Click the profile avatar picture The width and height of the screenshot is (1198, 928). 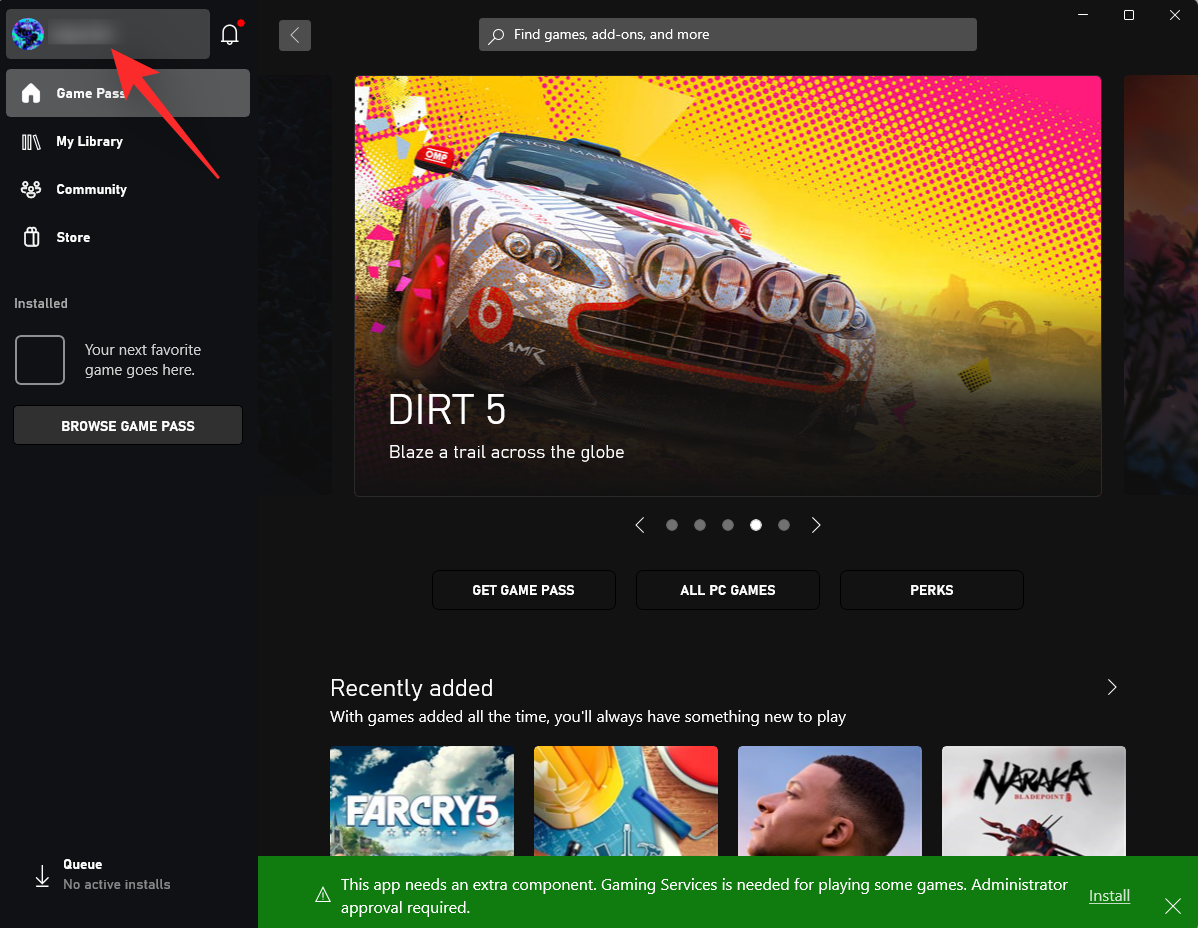coord(27,34)
